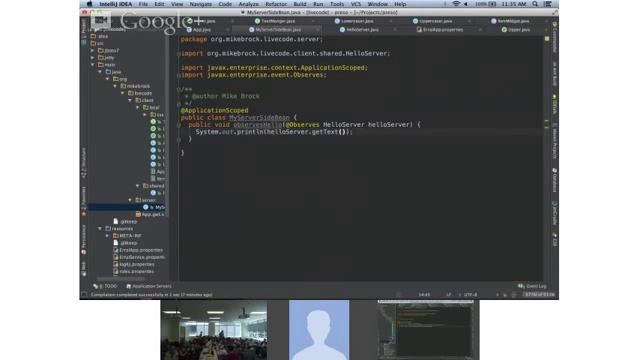
Task: Open the VCS menu
Action: pos(356,4)
